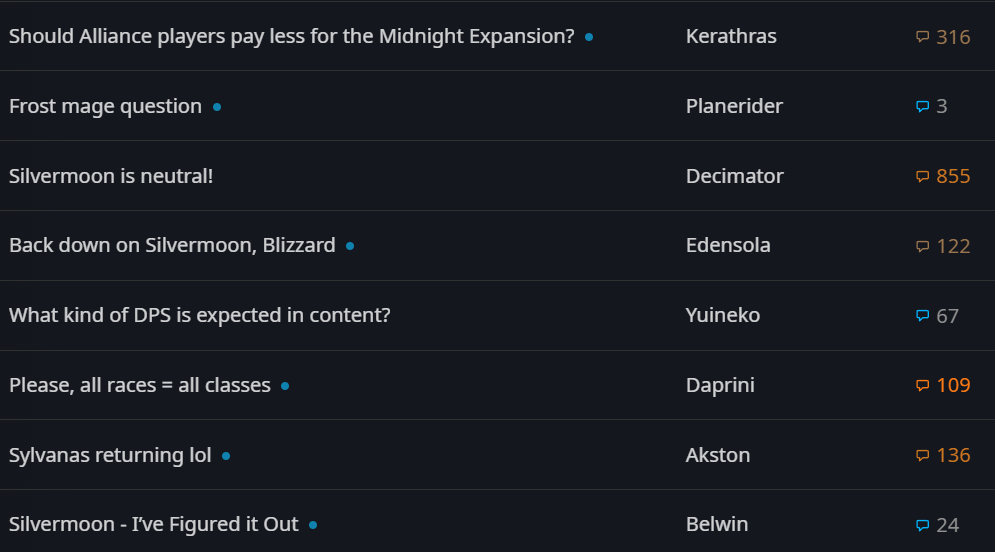Click the unread dot on Edensola's topic
995x552 pixels.
tap(350, 246)
